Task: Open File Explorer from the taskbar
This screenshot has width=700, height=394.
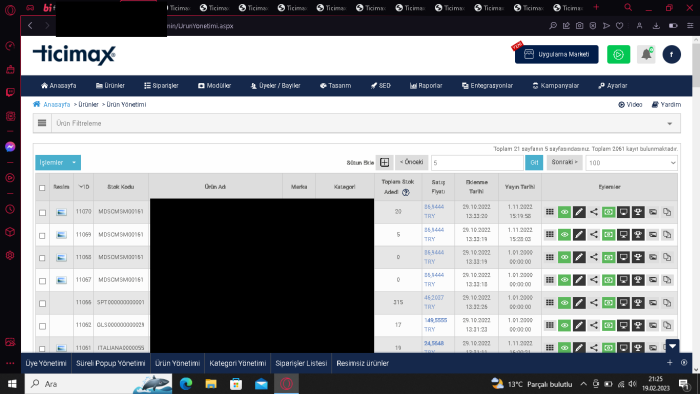Action: [211, 384]
